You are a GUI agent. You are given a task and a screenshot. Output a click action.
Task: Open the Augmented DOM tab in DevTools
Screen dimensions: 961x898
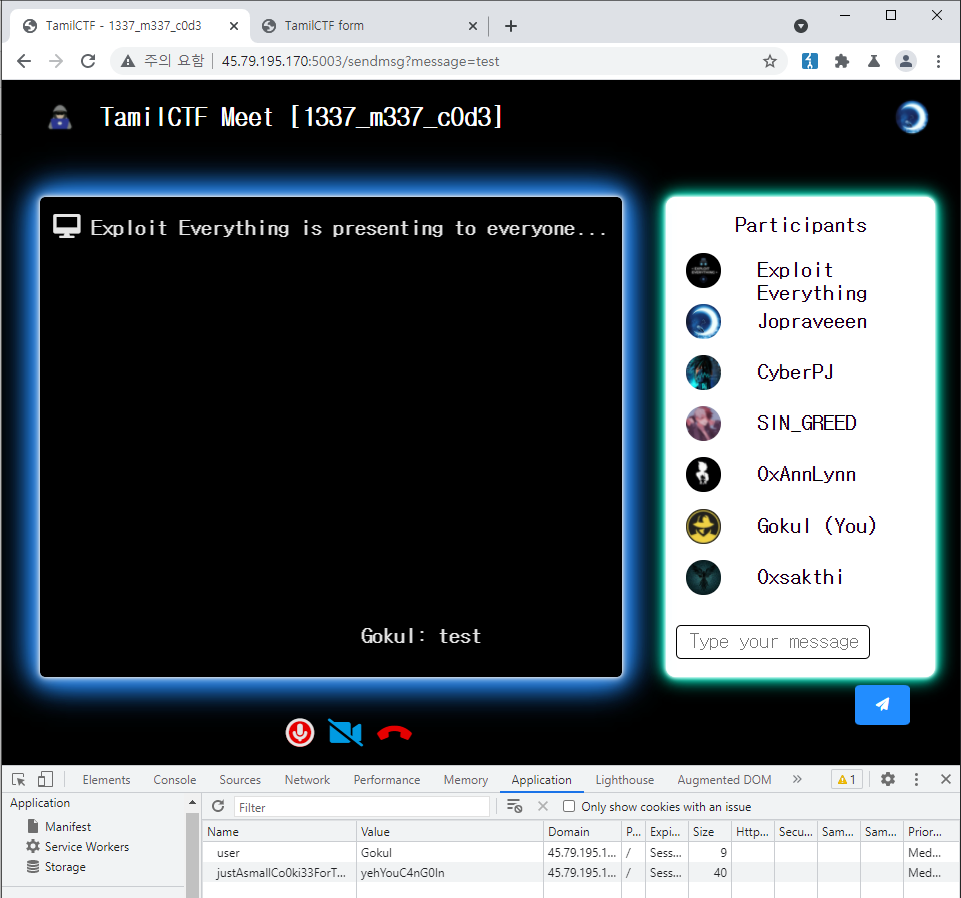pos(724,780)
